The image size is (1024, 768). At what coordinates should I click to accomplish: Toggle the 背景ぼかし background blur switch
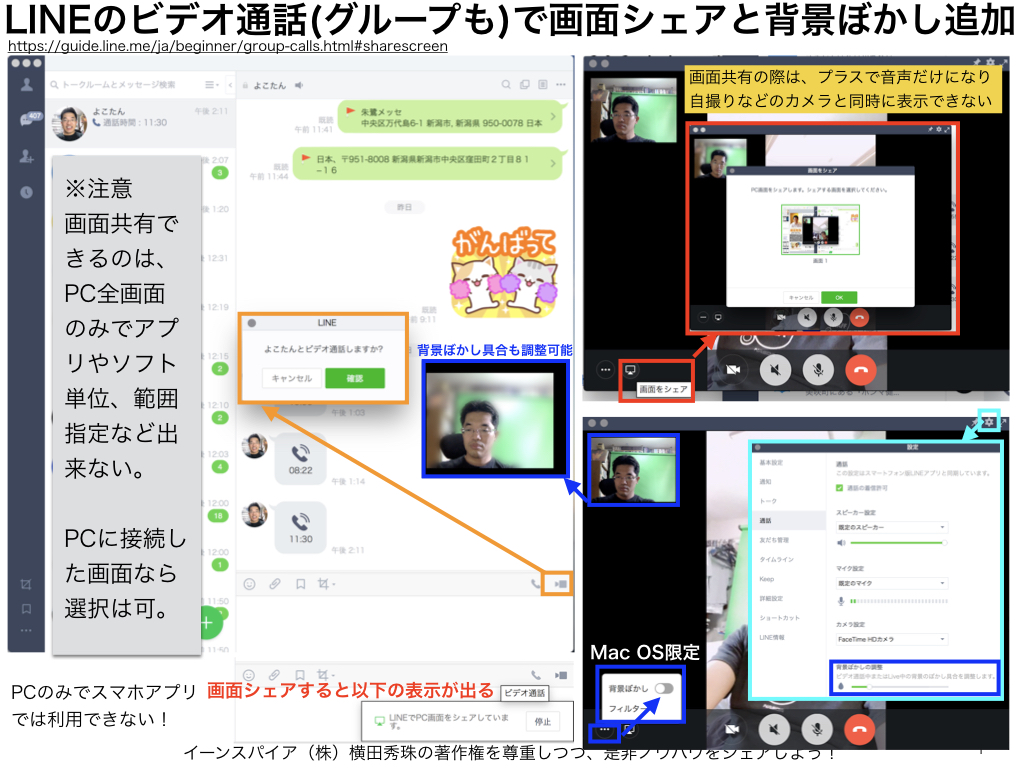click(663, 688)
